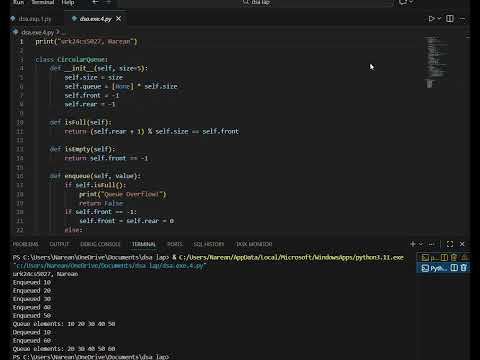The height and width of the screenshot is (360, 480).
Task: Switch to the PORTS panel tab
Action: pyautogui.click(x=175, y=244)
